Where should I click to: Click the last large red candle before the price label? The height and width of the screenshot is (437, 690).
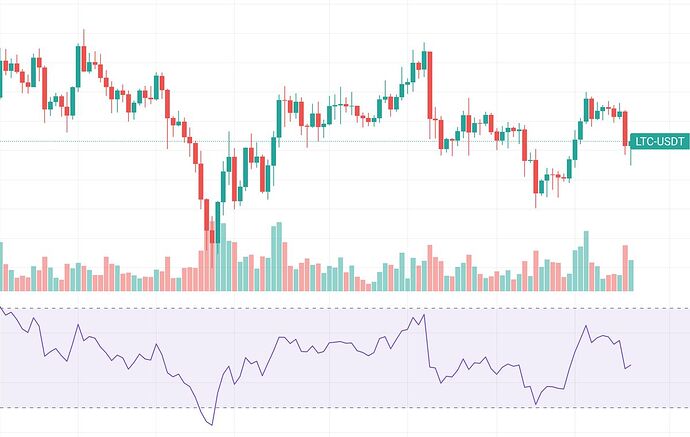point(625,128)
